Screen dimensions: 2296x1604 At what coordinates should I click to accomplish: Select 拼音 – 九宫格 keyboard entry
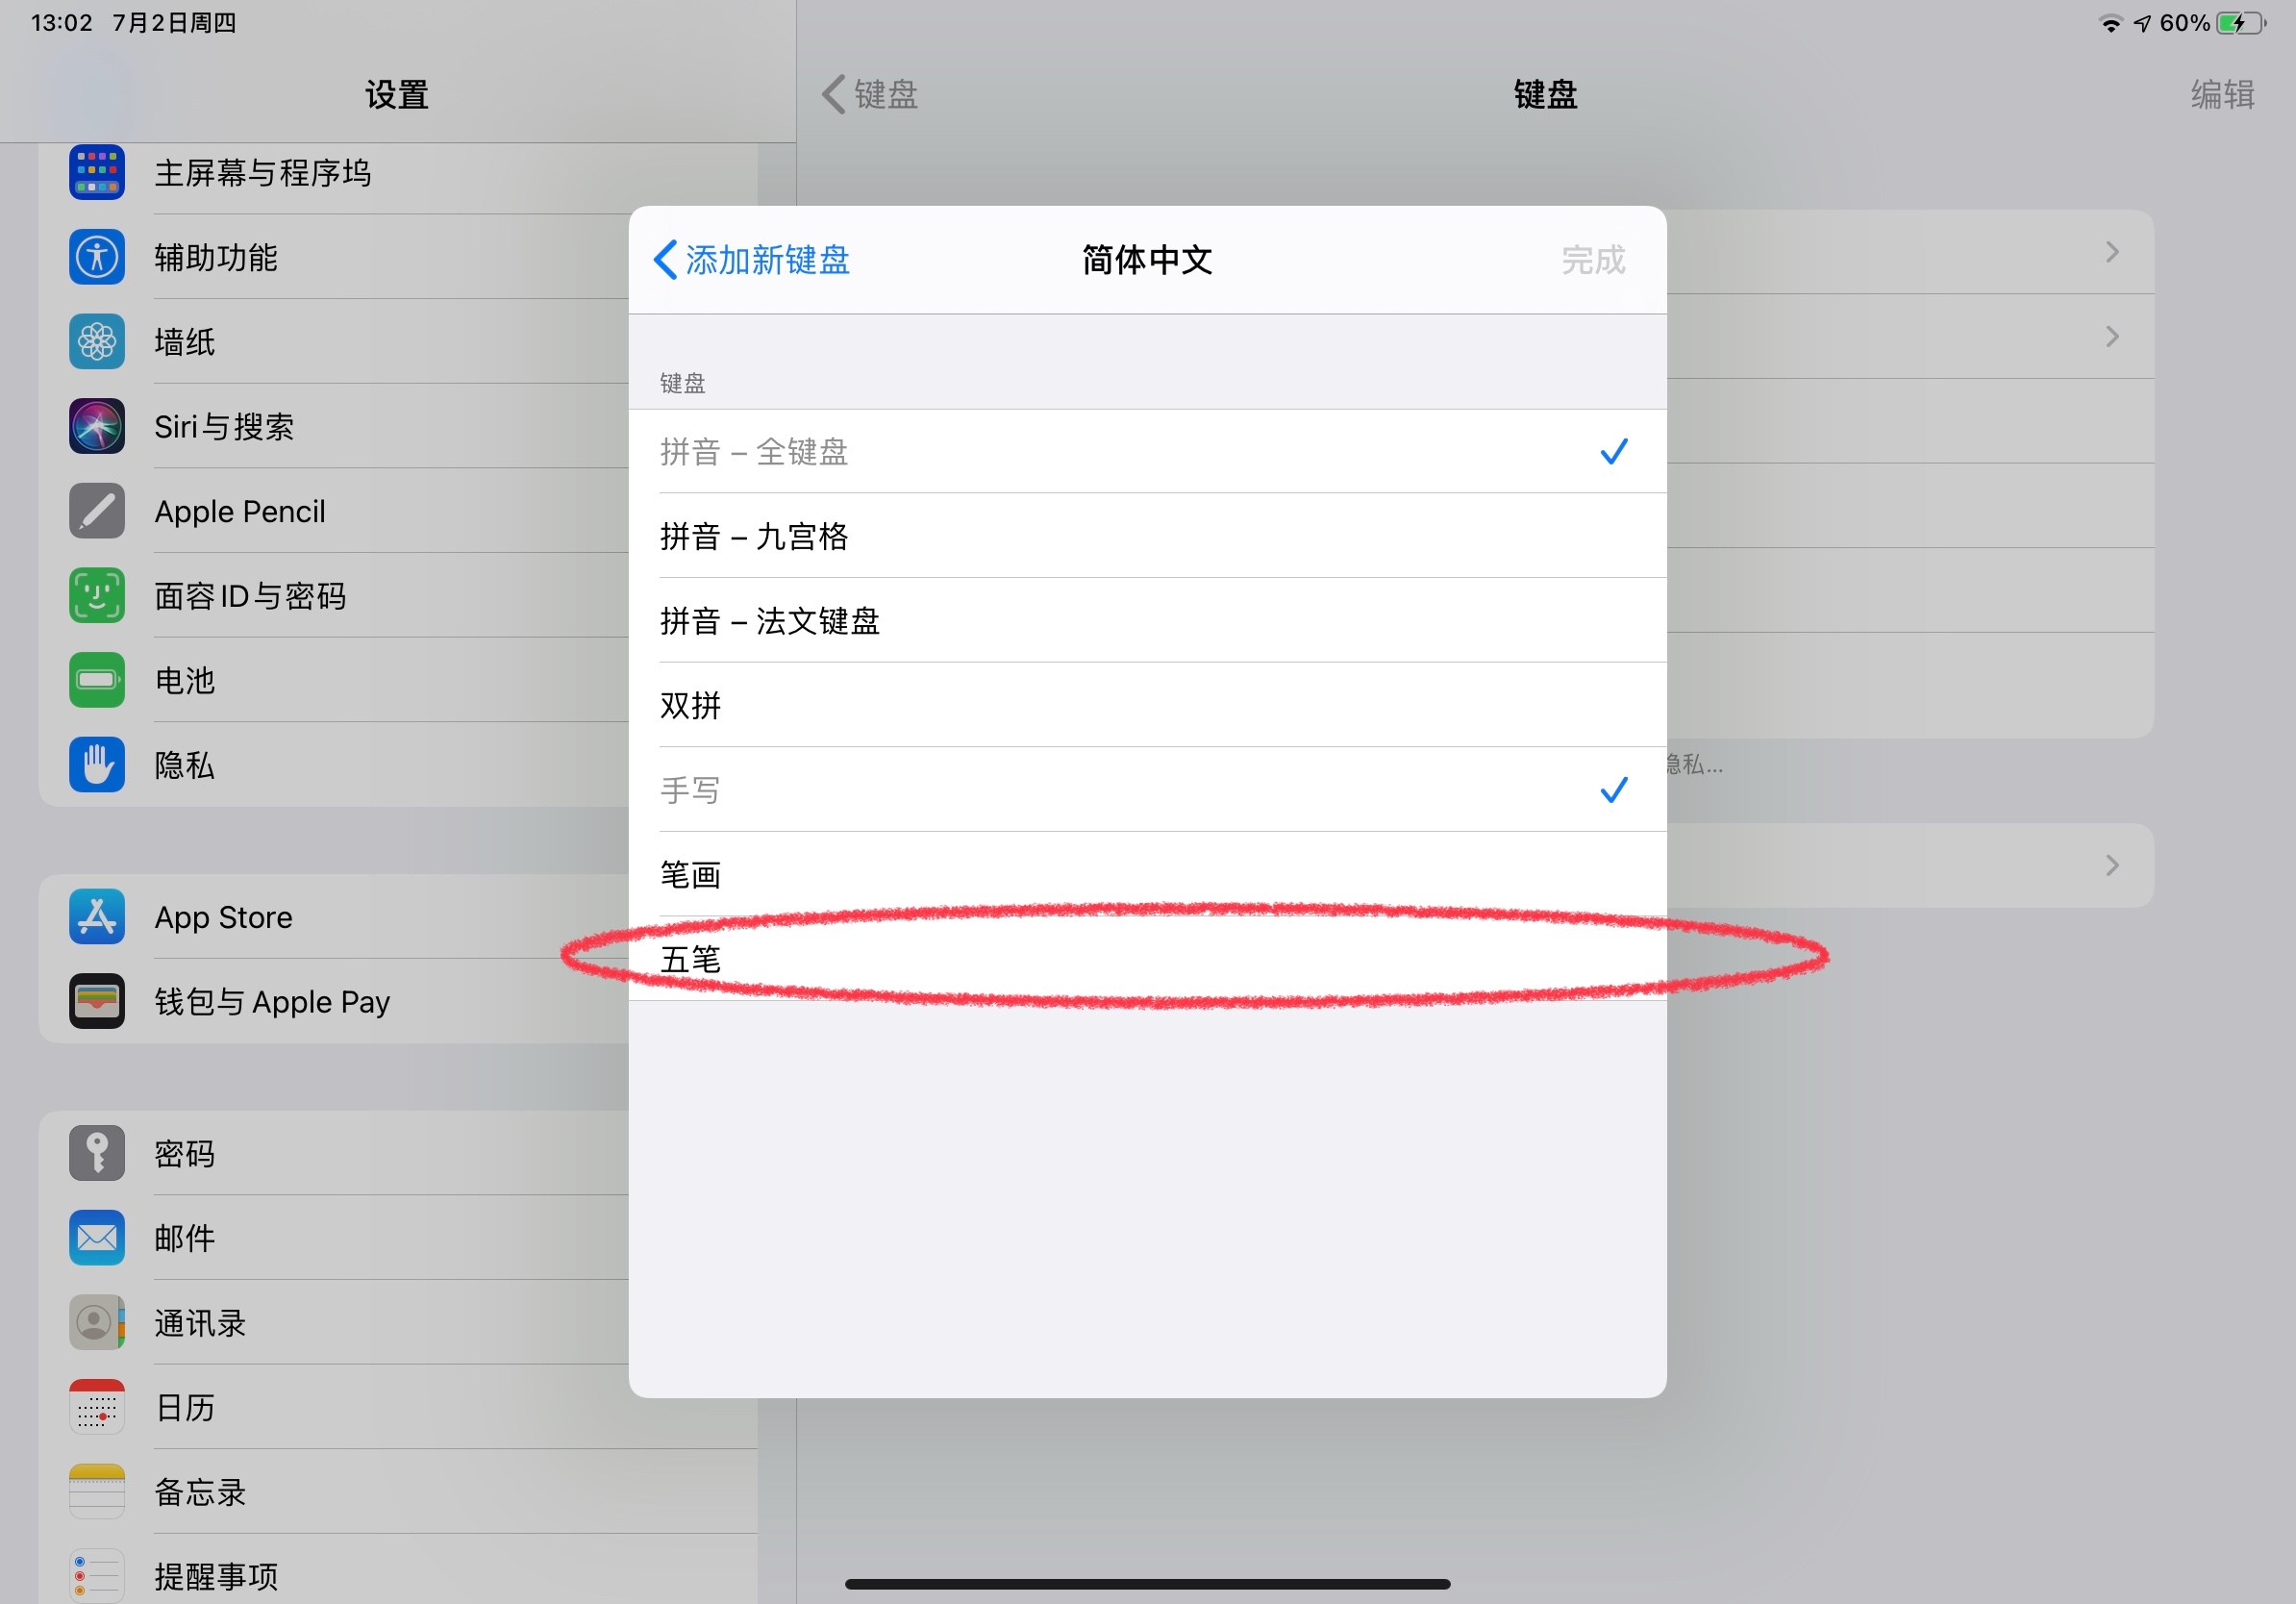pos(1146,537)
